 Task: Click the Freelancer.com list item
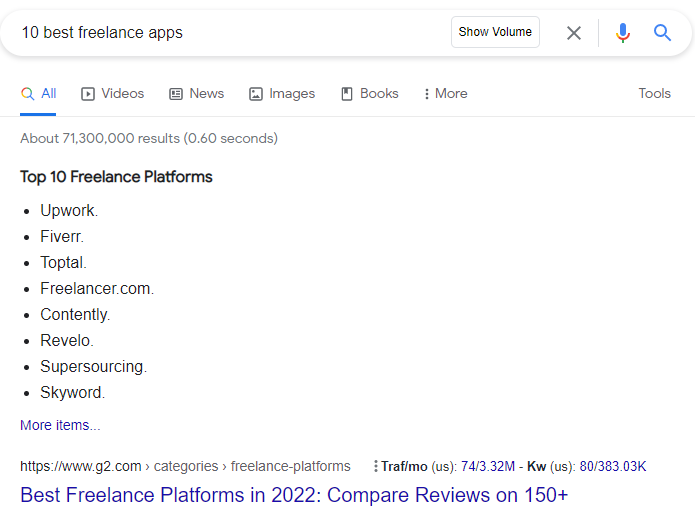(x=97, y=289)
